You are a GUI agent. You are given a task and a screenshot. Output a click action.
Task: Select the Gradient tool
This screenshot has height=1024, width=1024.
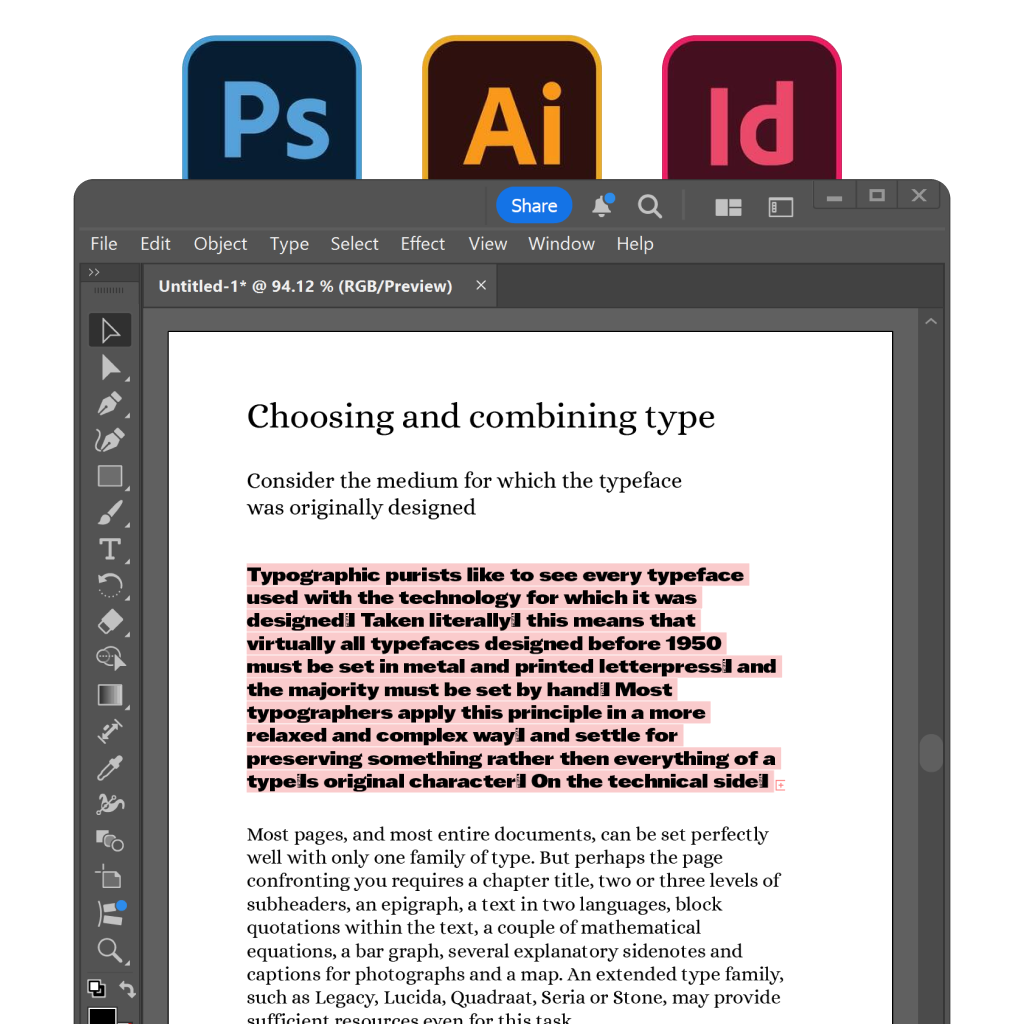[x=110, y=695]
